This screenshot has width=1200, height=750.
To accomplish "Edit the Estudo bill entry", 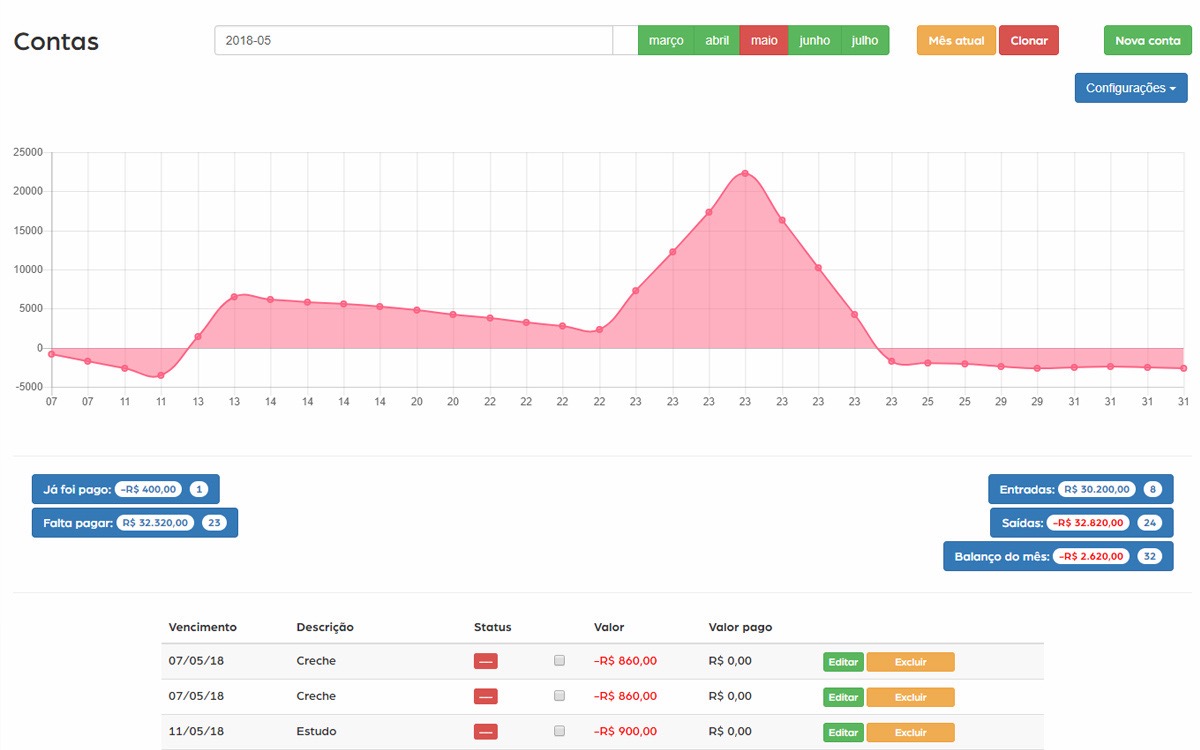I will (x=843, y=732).
